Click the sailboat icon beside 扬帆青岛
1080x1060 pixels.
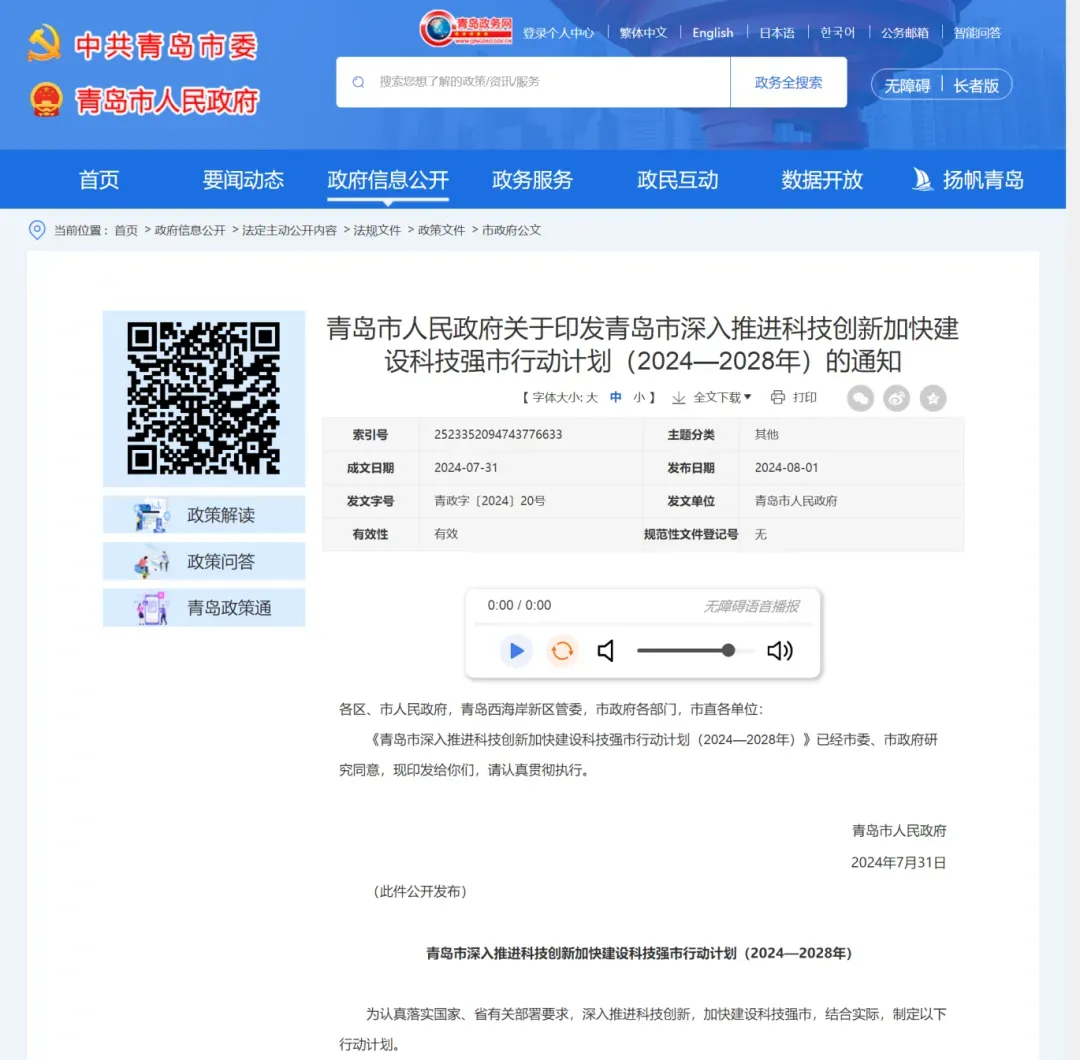coord(921,180)
